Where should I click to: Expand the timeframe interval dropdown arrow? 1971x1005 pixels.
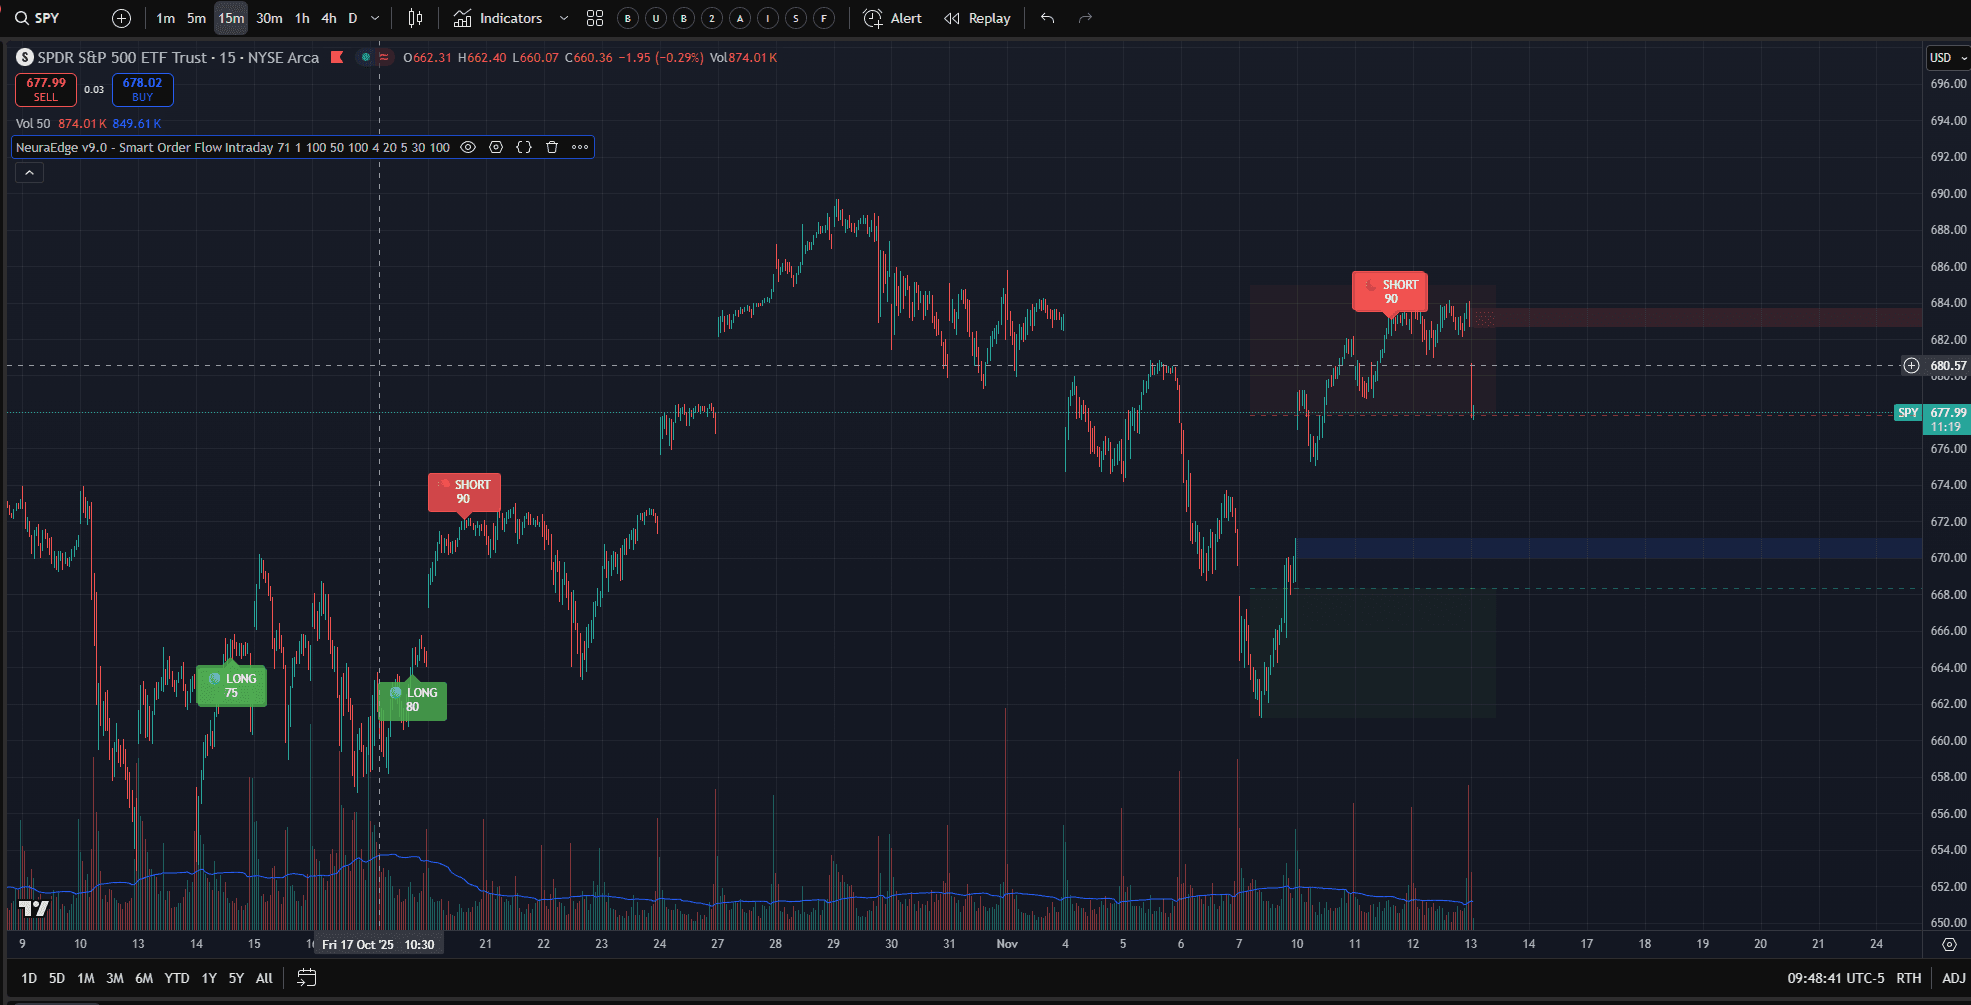coord(375,18)
